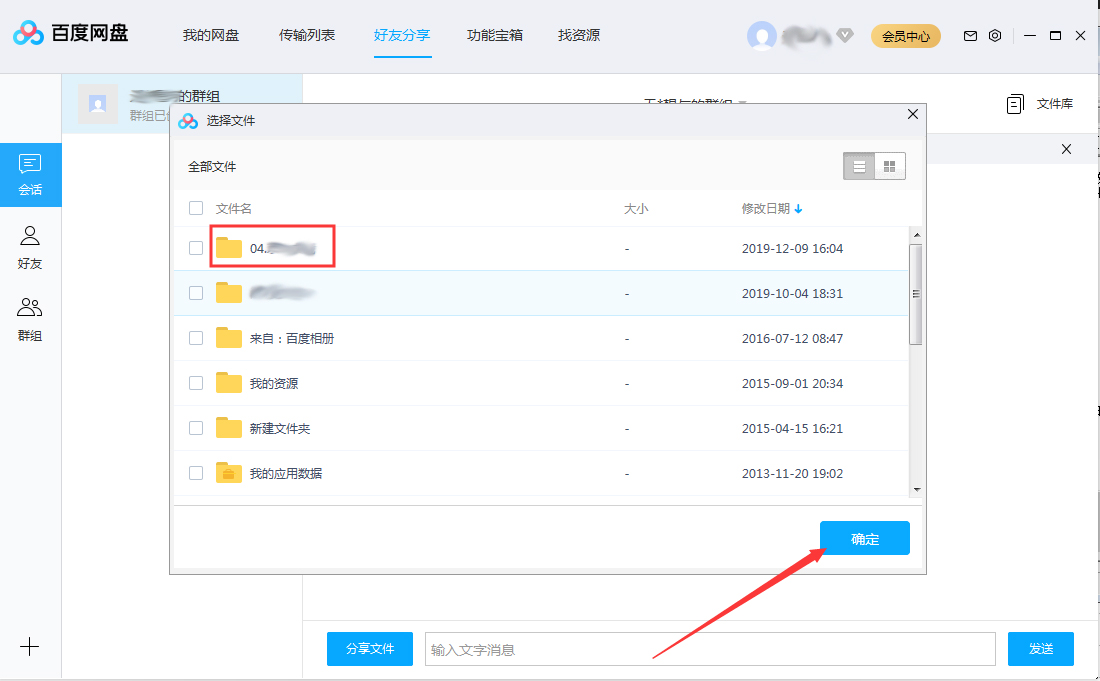Click the message input field
This screenshot has height=681, width=1100.
click(710, 648)
